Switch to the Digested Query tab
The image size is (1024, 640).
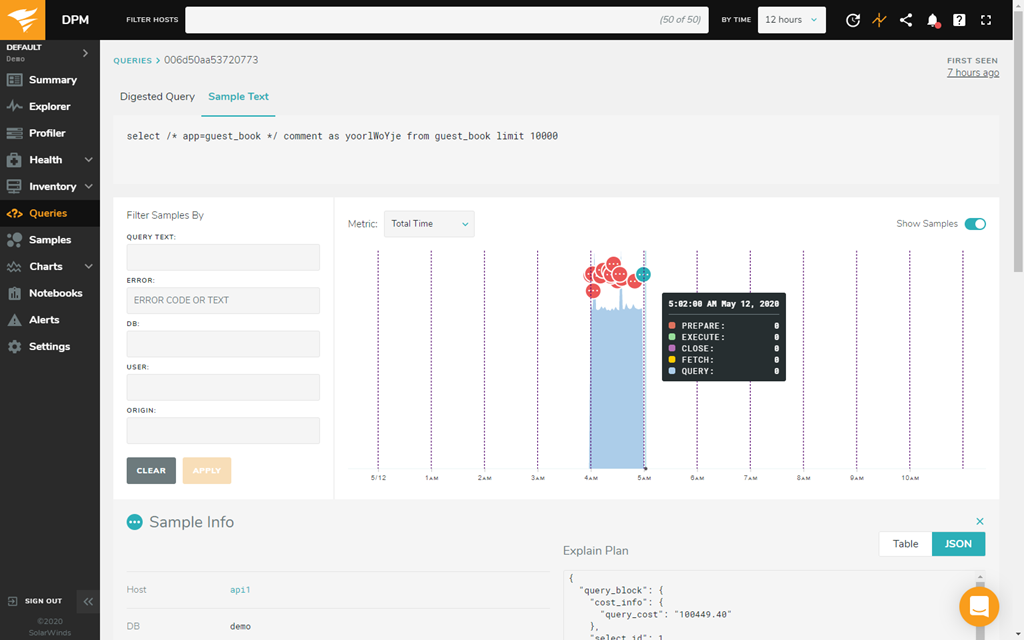pyautogui.click(x=157, y=97)
